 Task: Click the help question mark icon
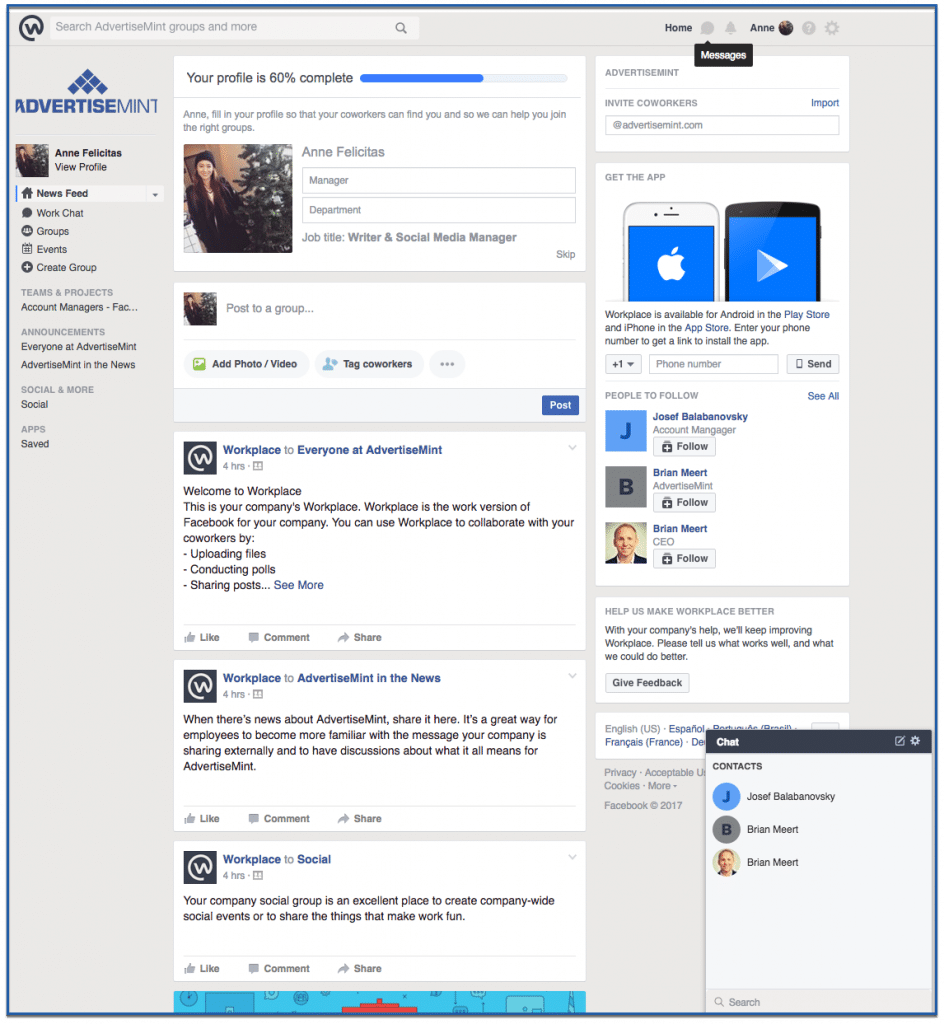click(x=809, y=28)
